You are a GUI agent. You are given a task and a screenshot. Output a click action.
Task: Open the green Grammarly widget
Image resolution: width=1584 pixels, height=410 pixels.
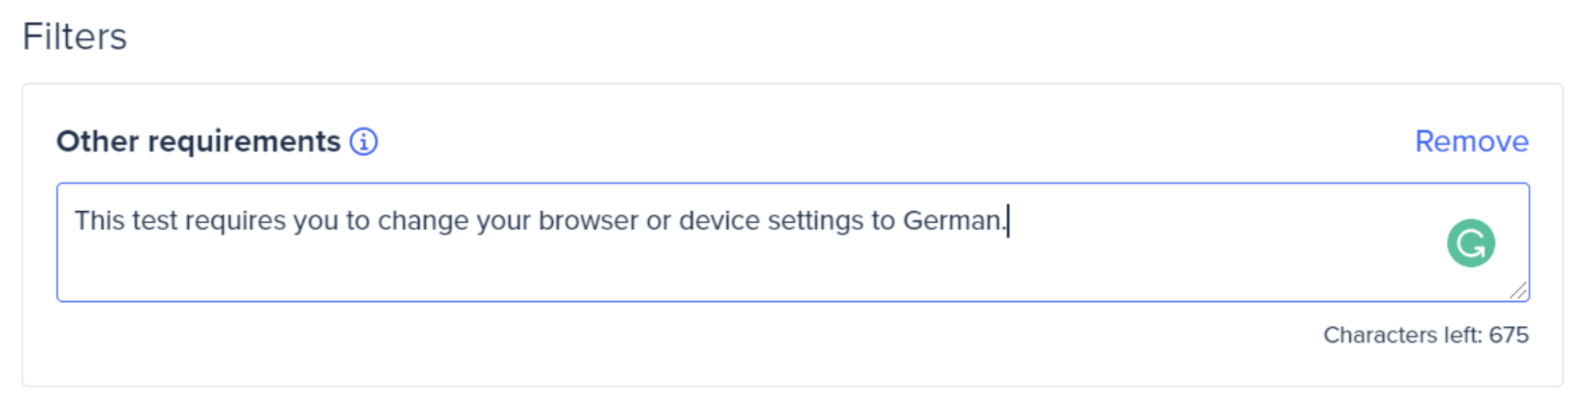(x=1470, y=243)
